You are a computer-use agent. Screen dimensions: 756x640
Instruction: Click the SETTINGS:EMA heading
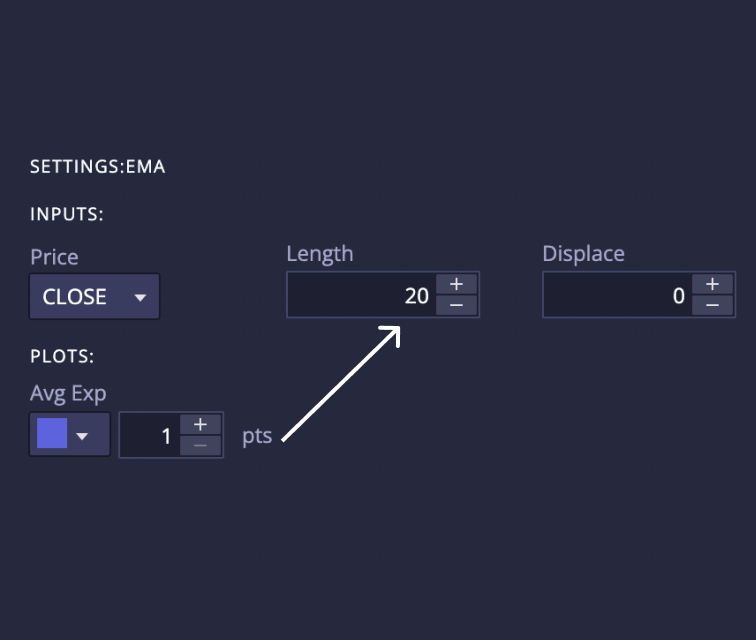97,167
